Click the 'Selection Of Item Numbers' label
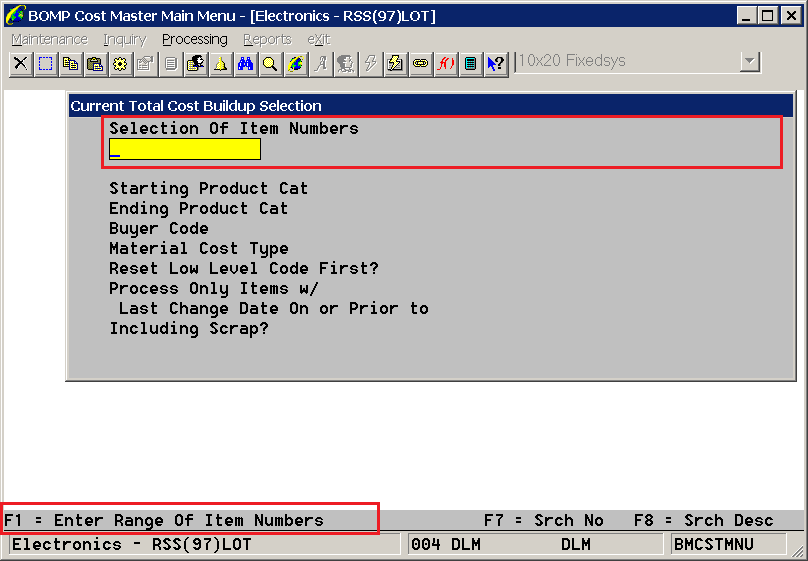The width and height of the screenshot is (808, 561). (x=233, y=128)
